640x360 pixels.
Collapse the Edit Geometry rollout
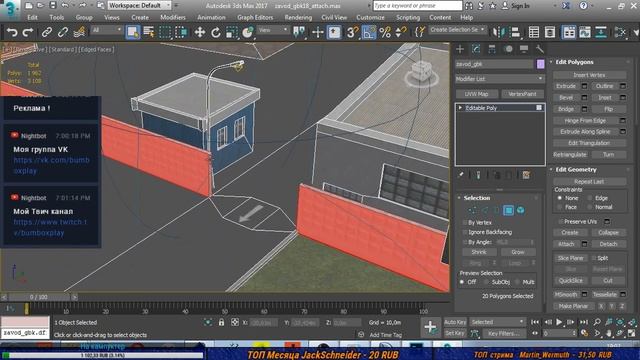tap(551, 169)
